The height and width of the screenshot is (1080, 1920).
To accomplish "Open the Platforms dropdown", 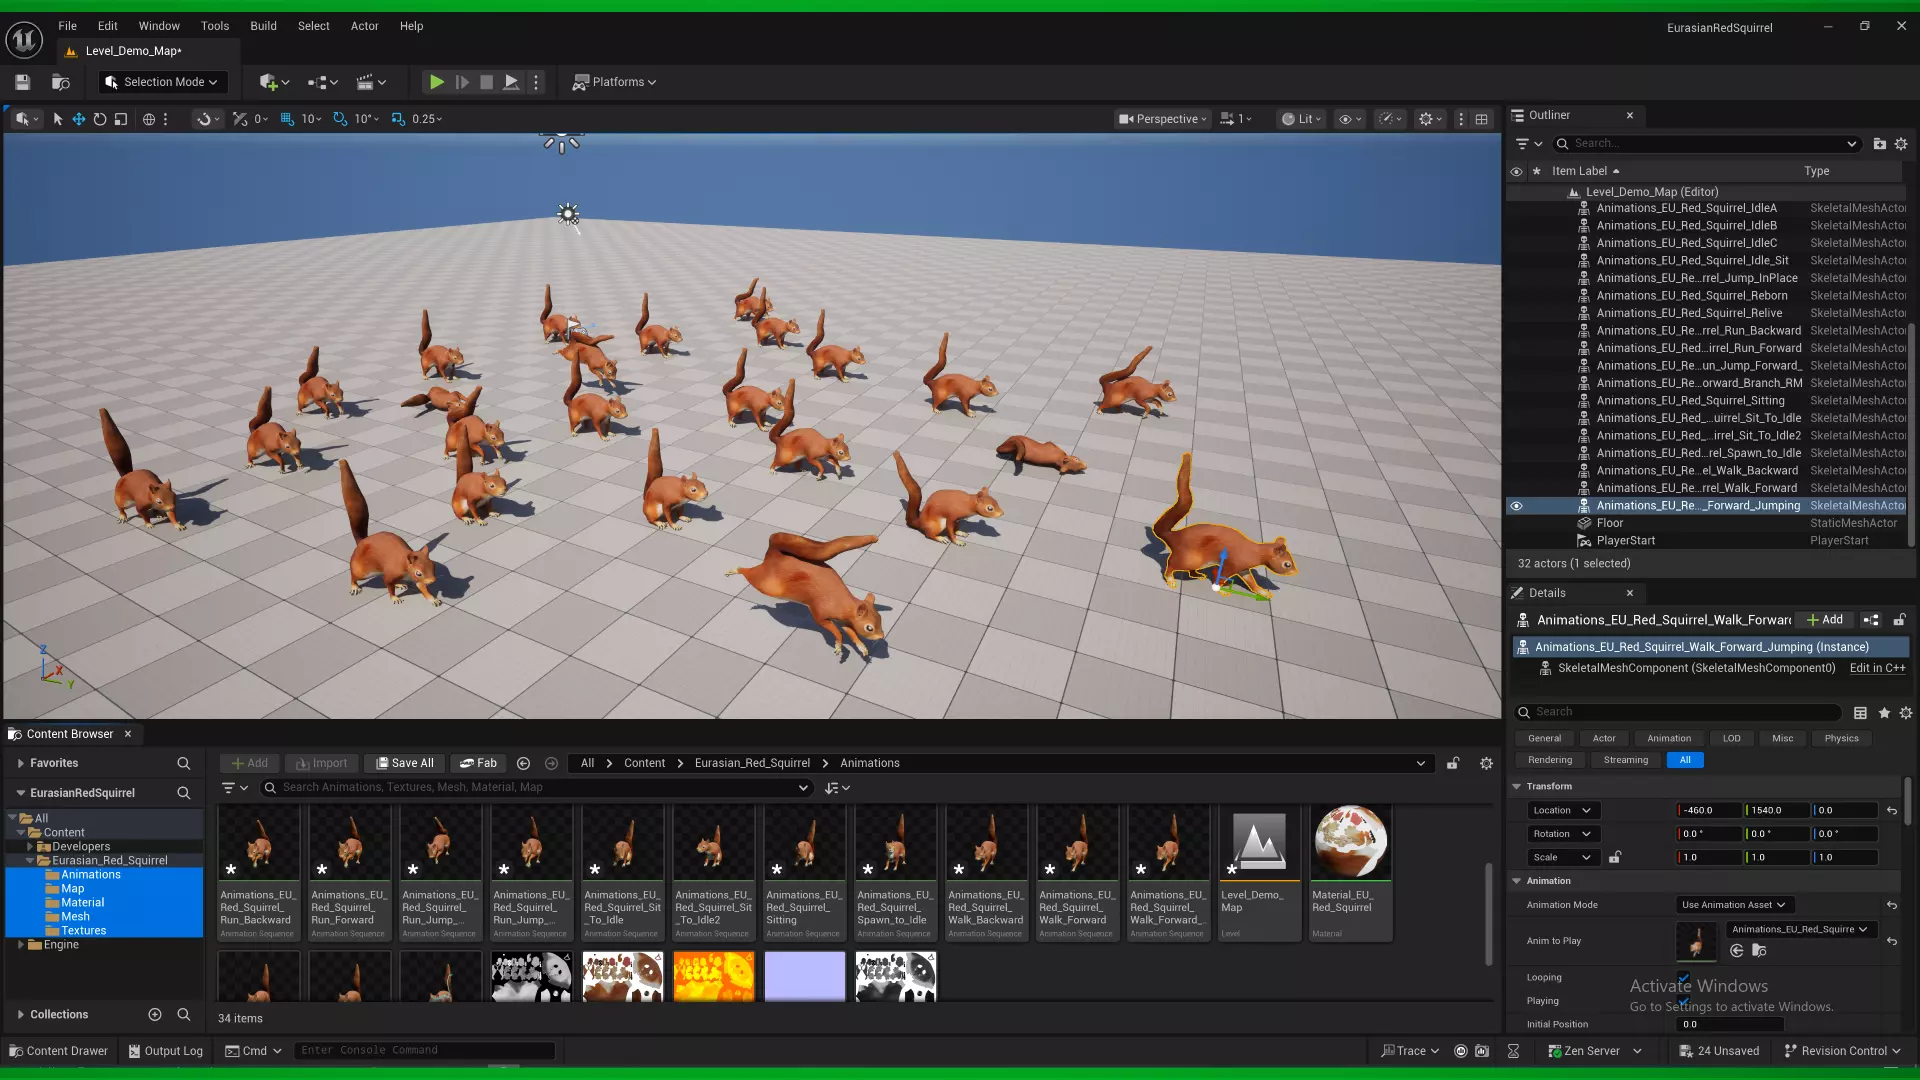I will tap(614, 82).
